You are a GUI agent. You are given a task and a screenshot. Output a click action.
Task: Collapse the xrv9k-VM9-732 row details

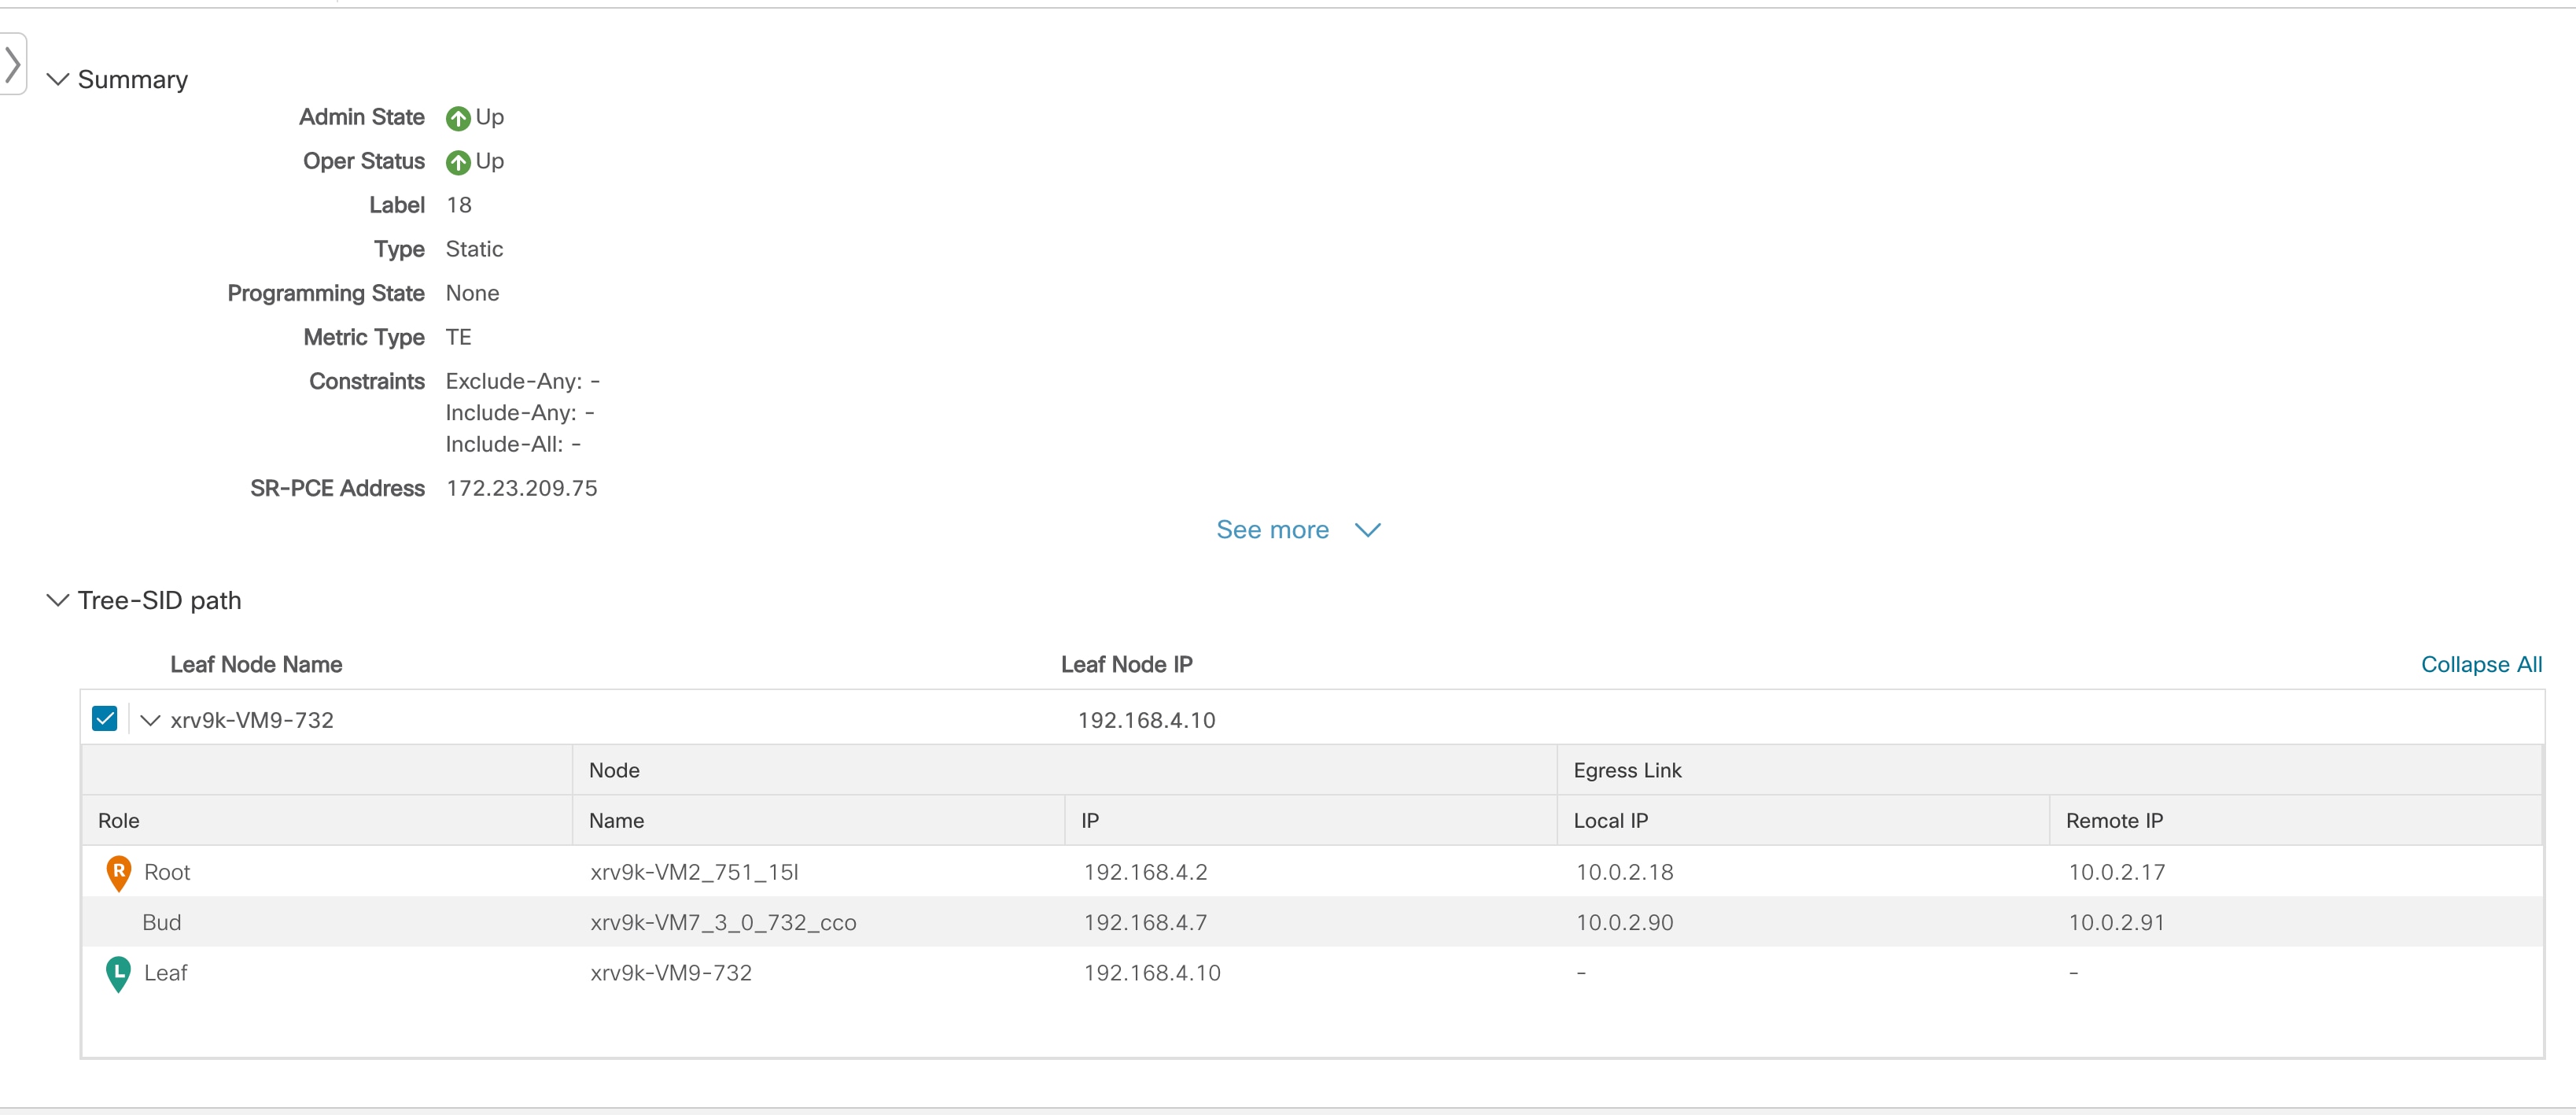[150, 719]
